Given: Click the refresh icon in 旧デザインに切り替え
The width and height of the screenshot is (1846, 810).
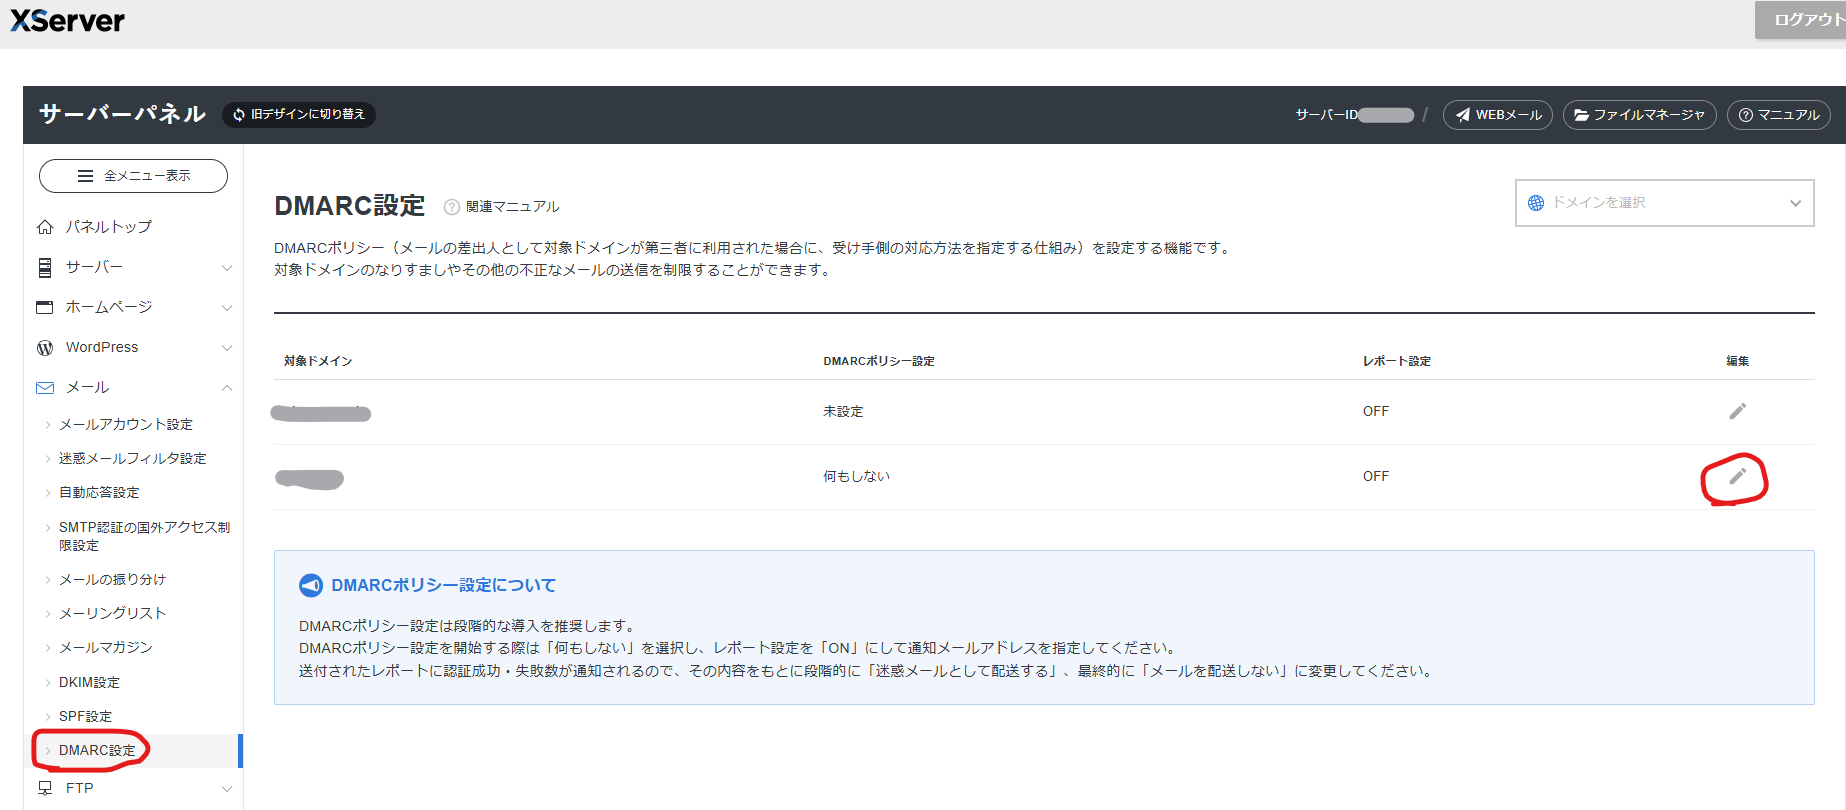Looking at the screenshot, I should (239, 115).
